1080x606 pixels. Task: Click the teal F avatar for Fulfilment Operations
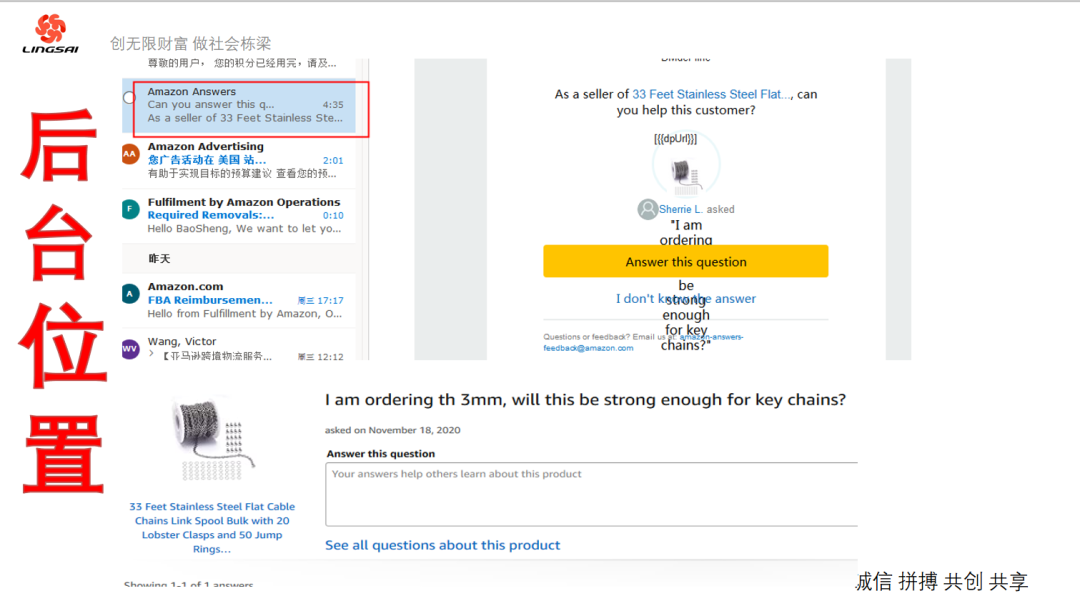[130, 209]
